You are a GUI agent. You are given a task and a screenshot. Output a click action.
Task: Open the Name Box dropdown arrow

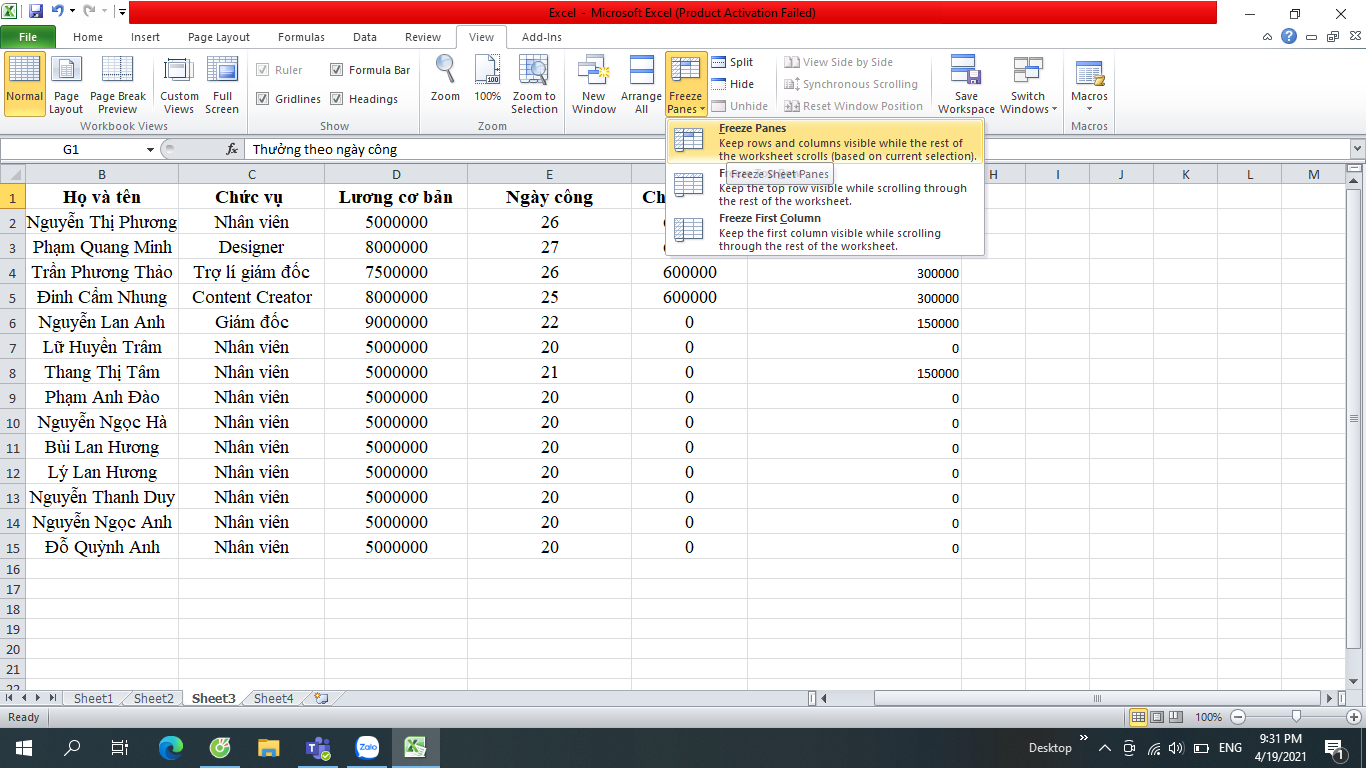150,149
